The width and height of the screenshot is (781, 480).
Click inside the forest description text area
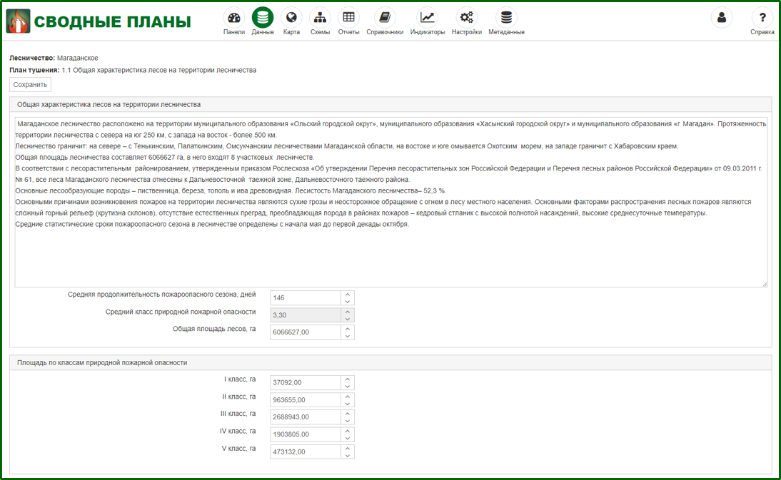(390, 202)
